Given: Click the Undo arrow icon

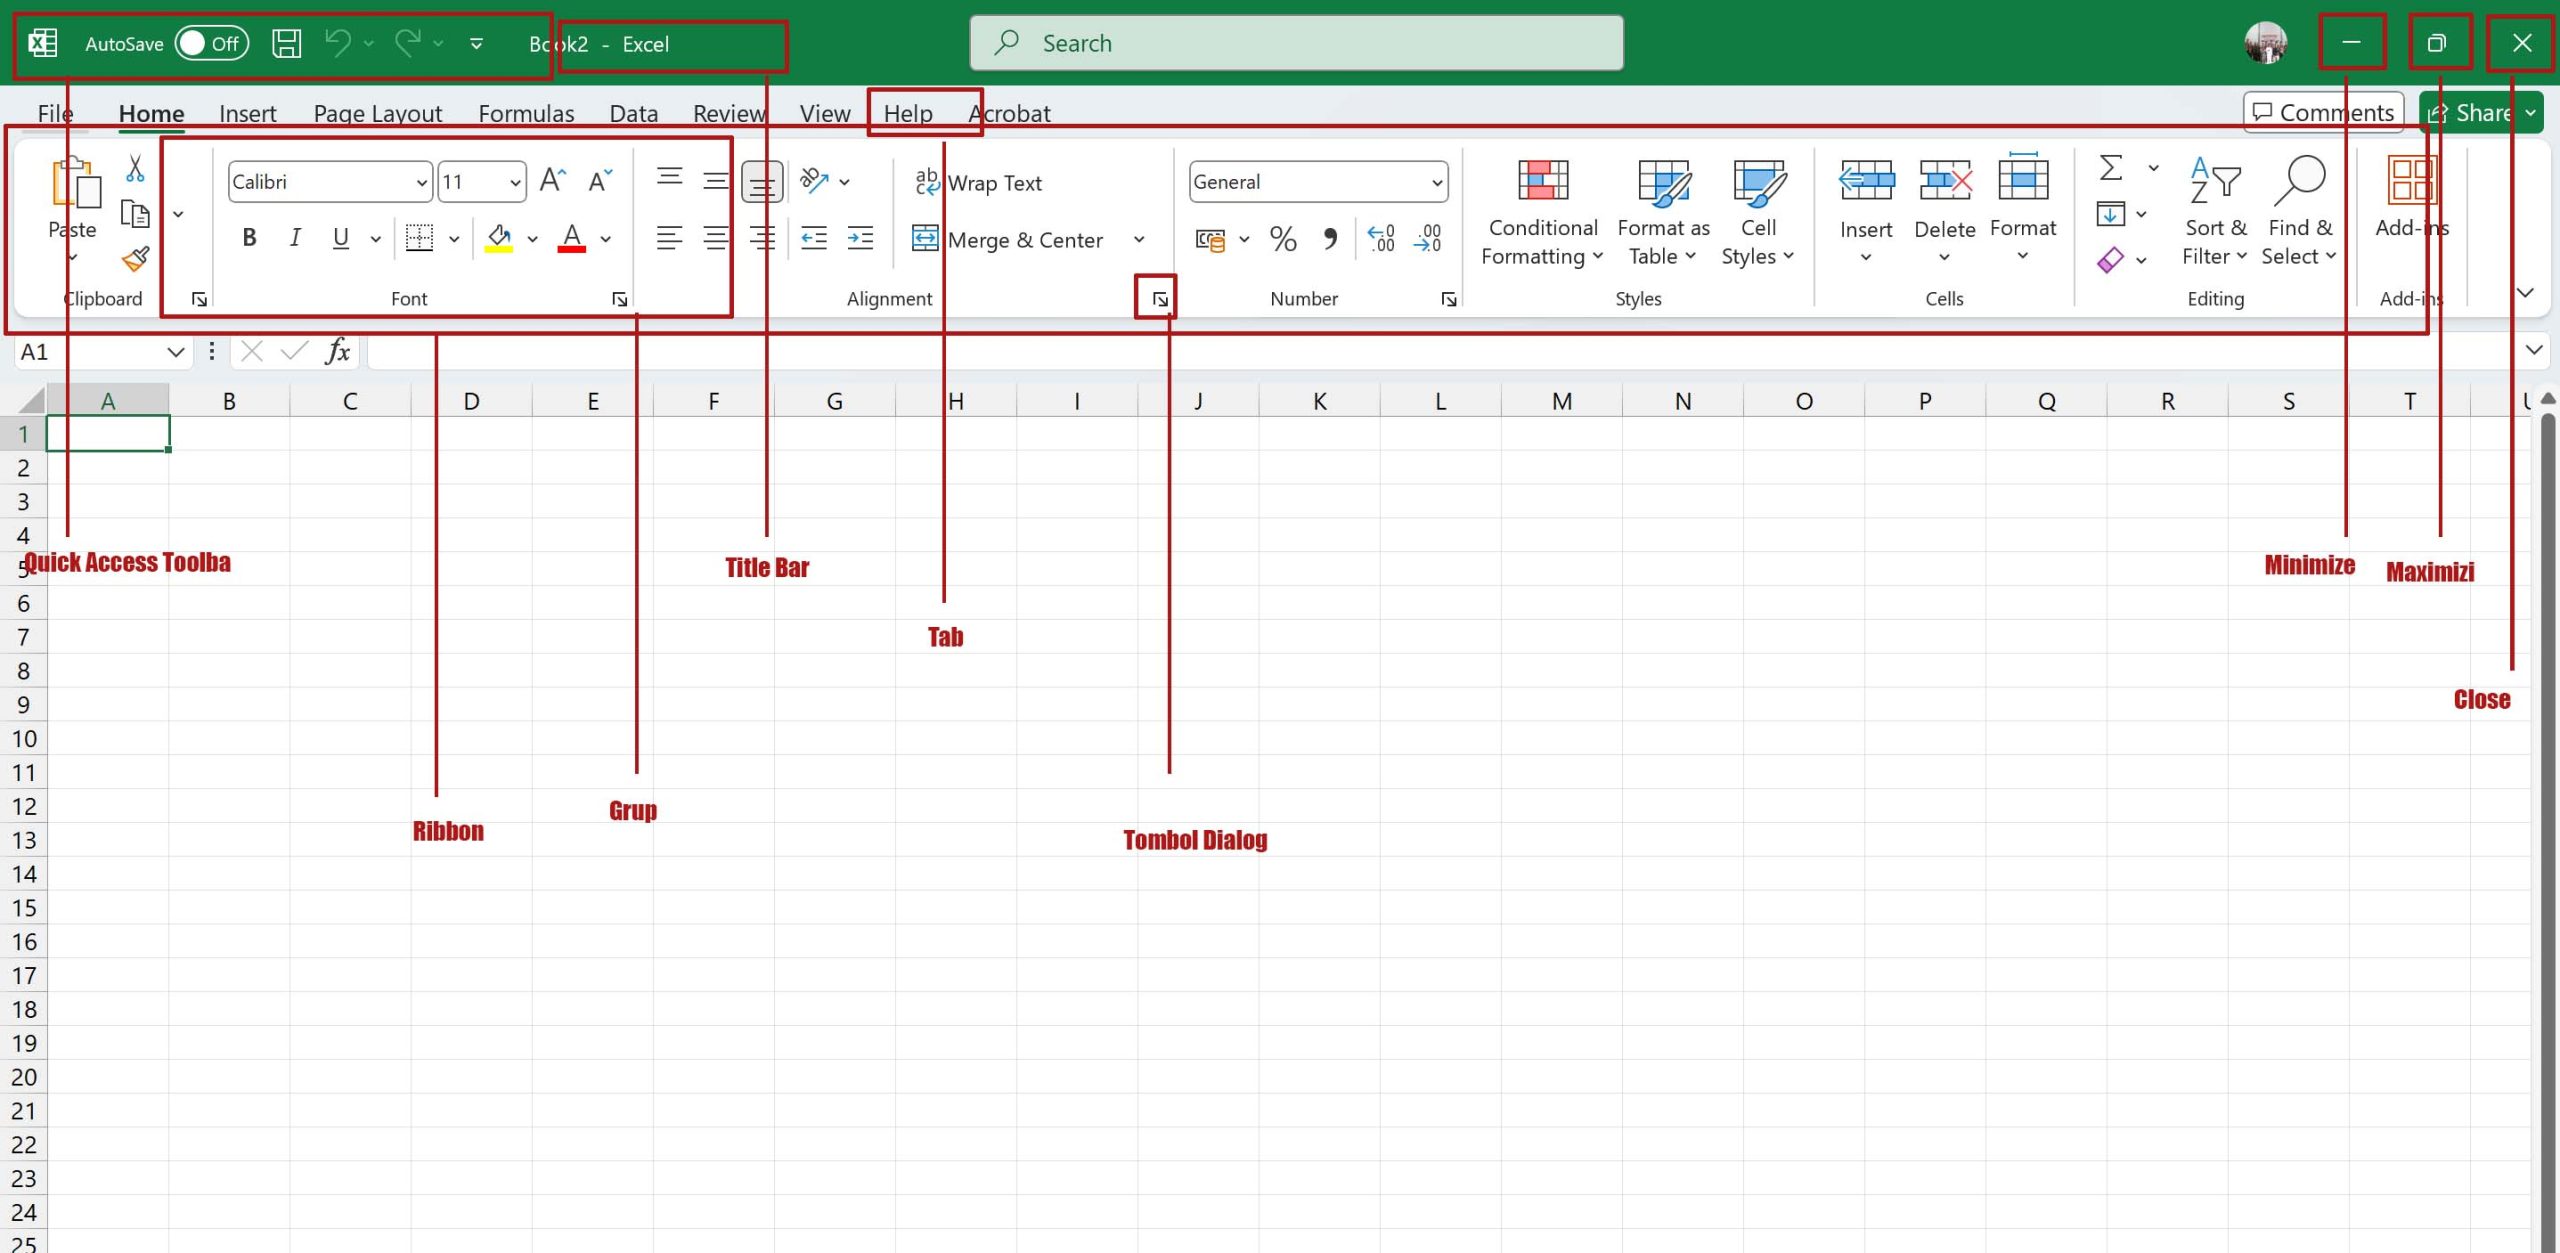Looking at the screenshot, I should [x=338, y=43].
